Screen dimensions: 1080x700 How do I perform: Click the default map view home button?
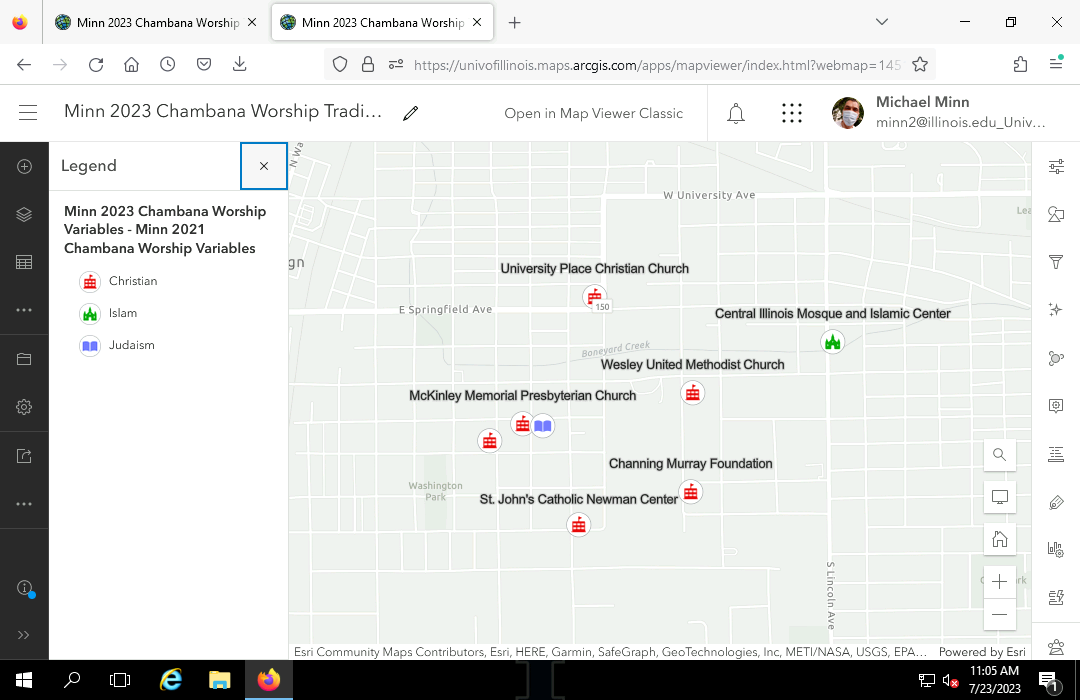pos(999,540)
